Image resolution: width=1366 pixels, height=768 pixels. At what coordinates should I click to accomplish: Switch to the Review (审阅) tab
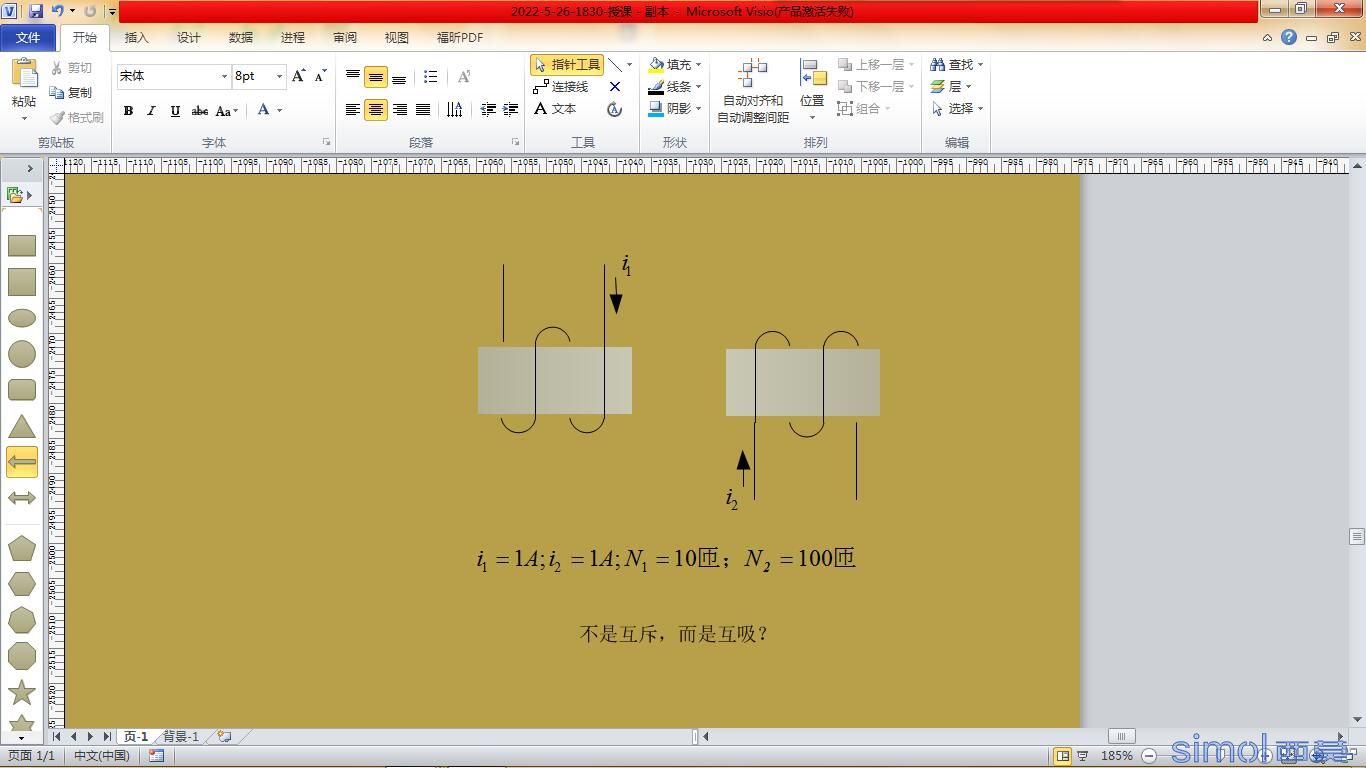point(344,37)
